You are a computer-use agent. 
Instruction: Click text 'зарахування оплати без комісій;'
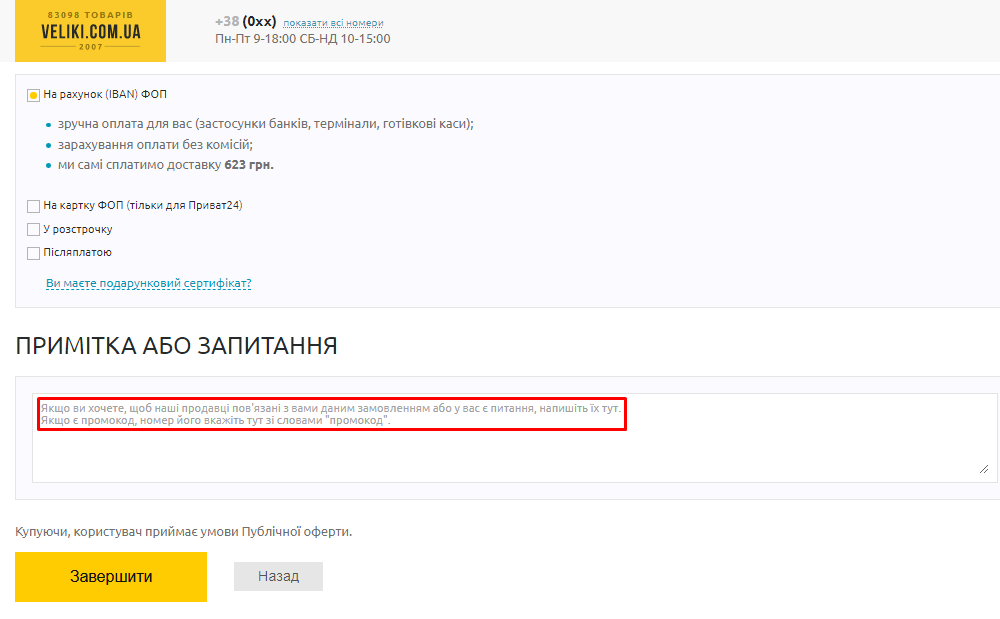point(156,145)
